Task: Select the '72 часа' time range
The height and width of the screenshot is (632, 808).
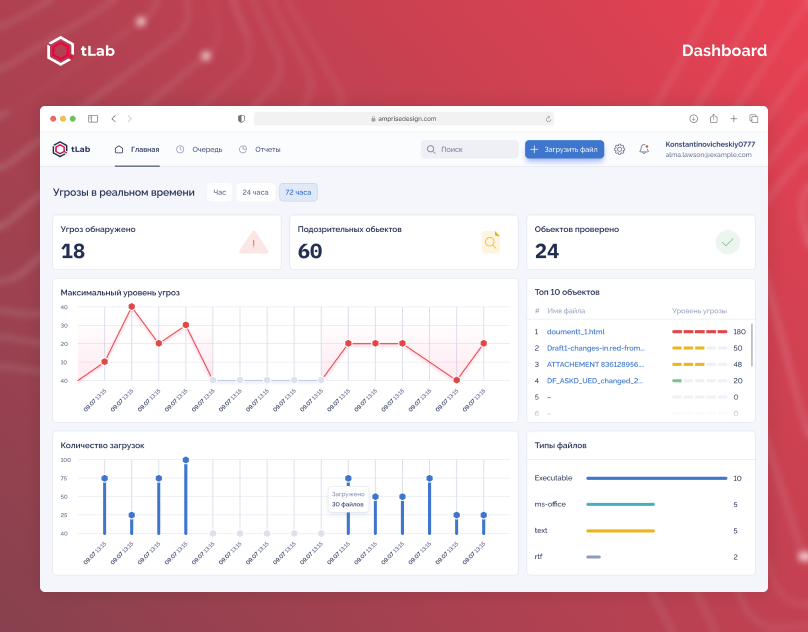Action: pos(298,192)
